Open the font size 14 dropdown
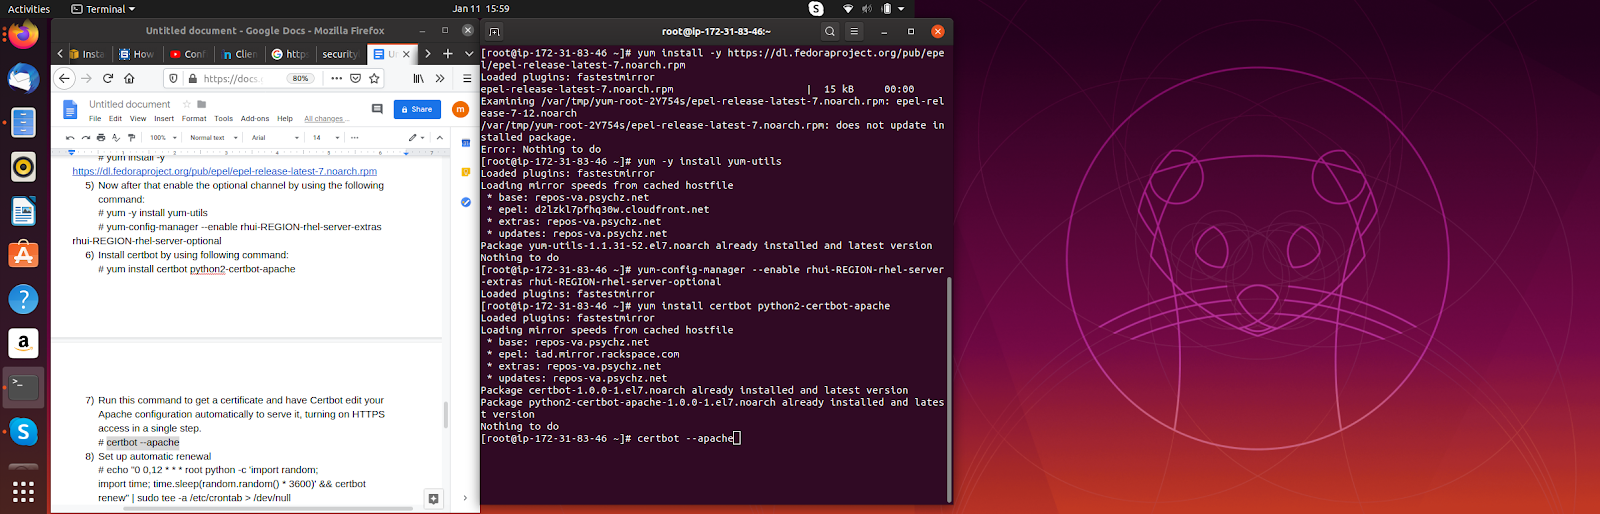1600x514 pixels. coord(326,137)
